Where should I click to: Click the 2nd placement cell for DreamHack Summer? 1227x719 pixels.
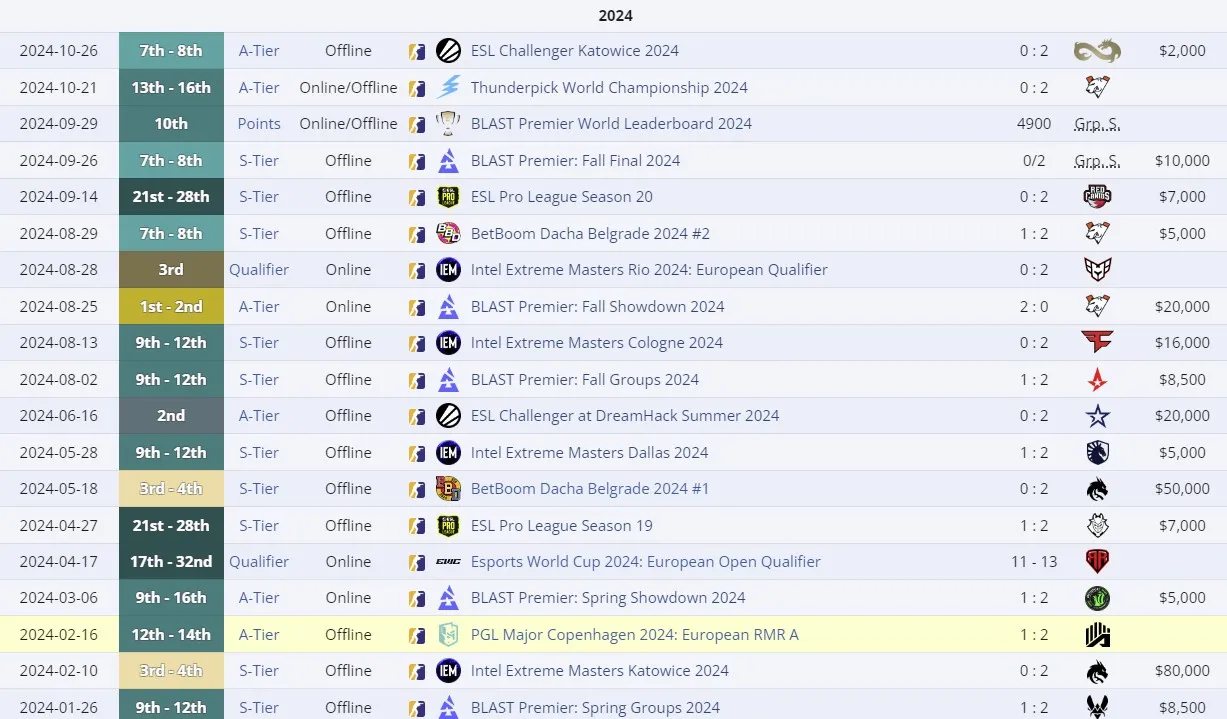(171, 416)
